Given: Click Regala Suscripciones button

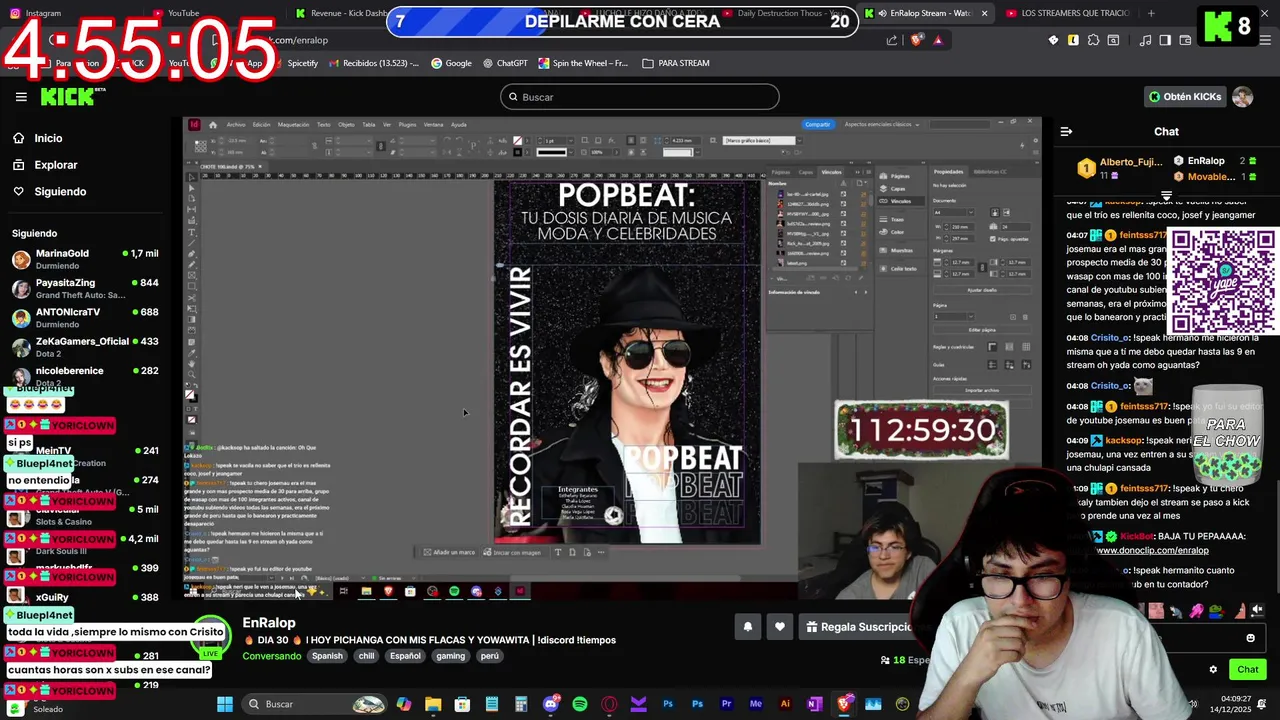Looking at the screenshot, I should click(858, 627).
